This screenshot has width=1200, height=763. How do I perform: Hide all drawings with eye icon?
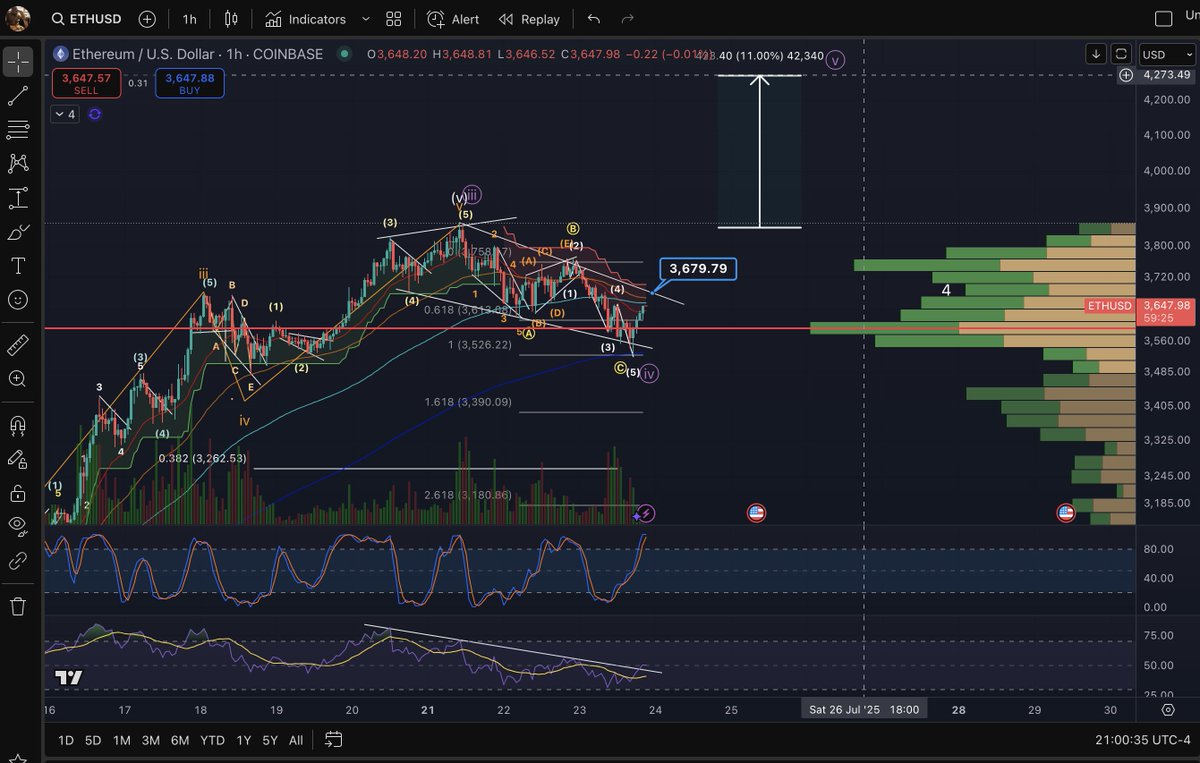[18, 526]
